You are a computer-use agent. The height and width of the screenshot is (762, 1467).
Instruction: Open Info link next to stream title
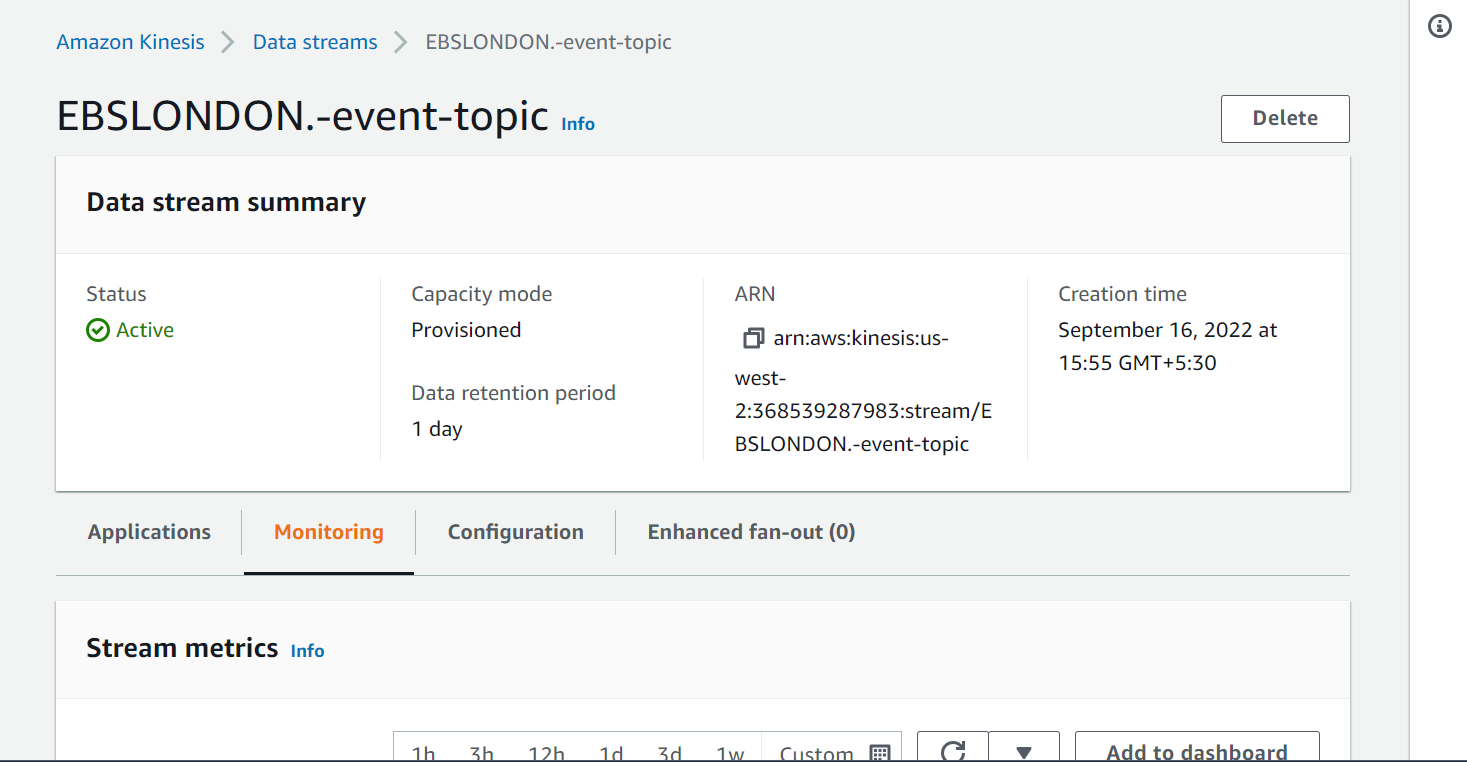pos(578,124)
